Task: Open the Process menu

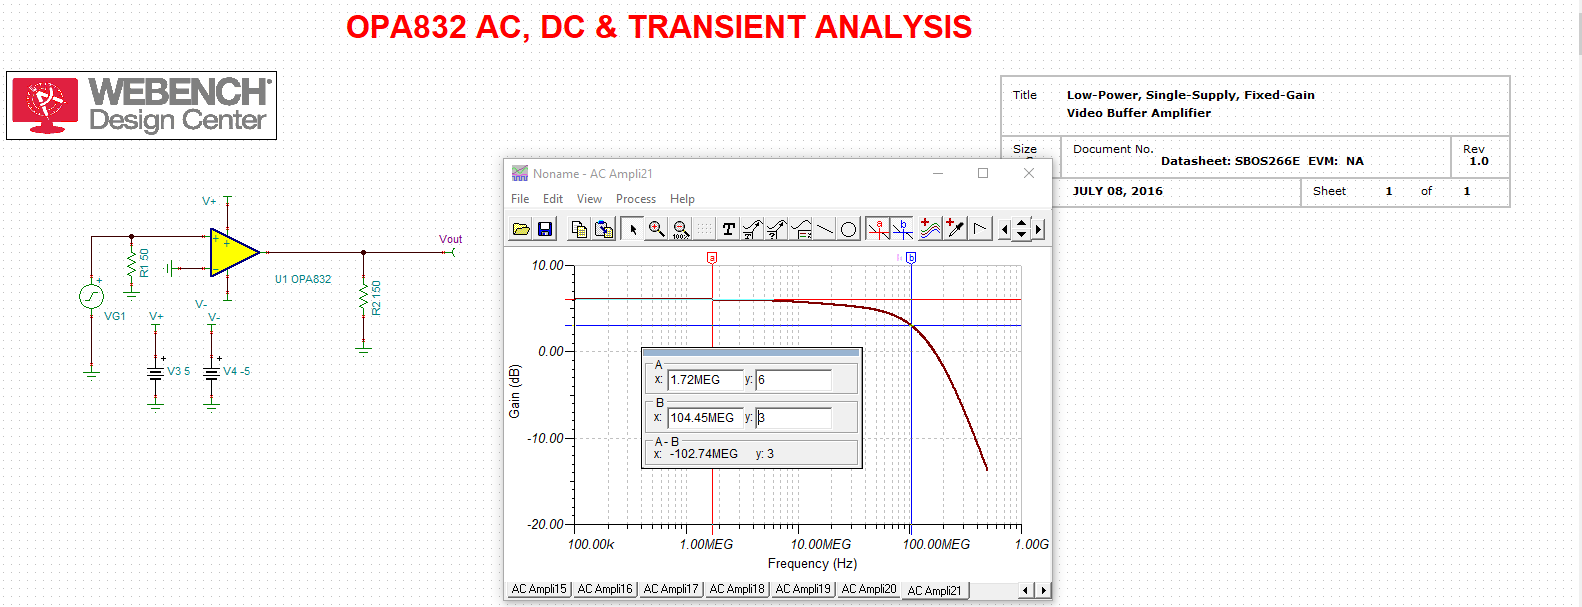Action: click(x=636, y=199)
